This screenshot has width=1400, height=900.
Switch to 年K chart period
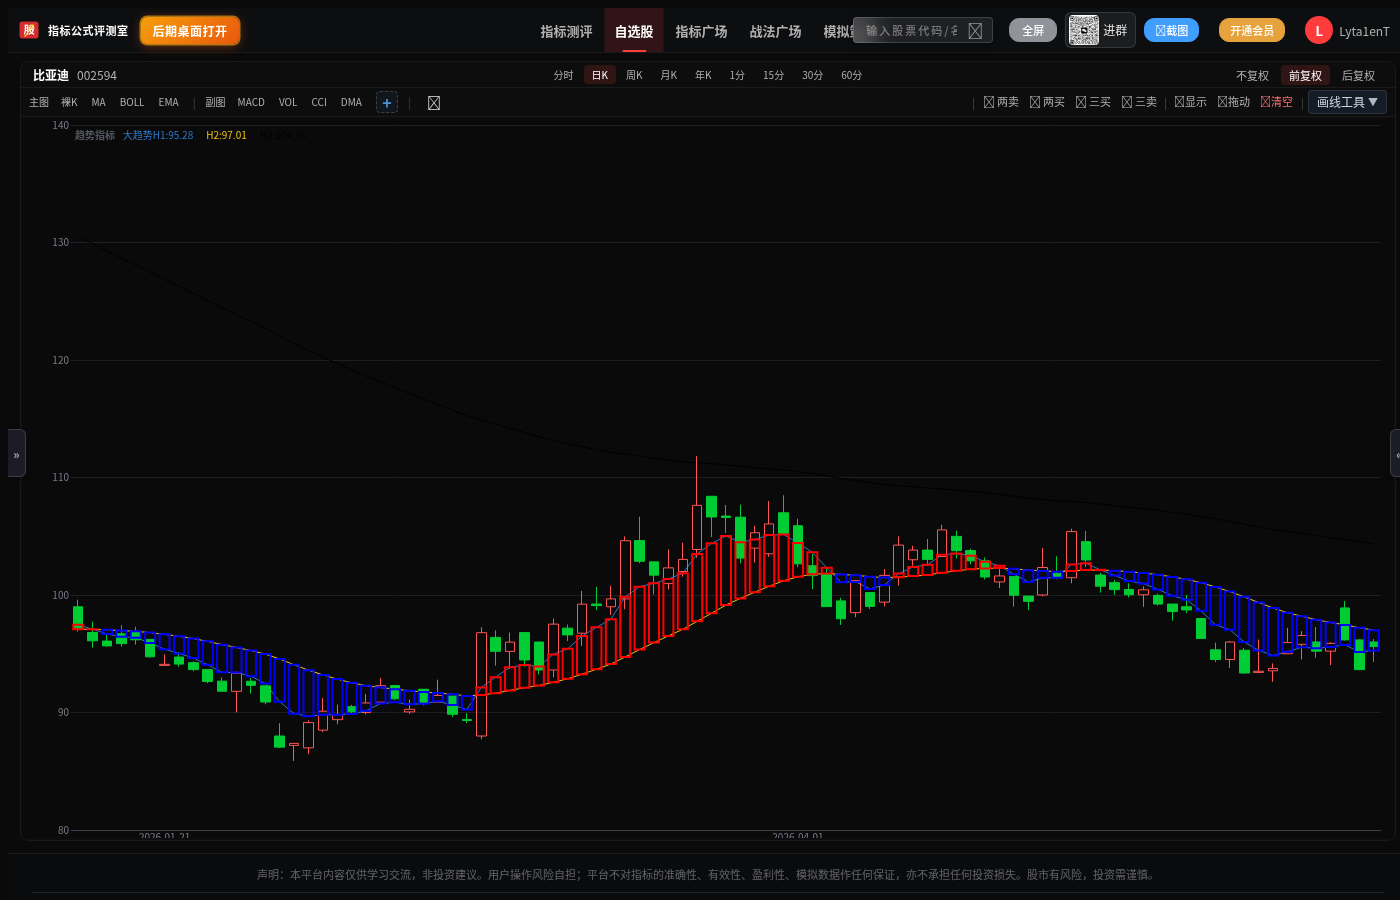(x=703, y=75)
